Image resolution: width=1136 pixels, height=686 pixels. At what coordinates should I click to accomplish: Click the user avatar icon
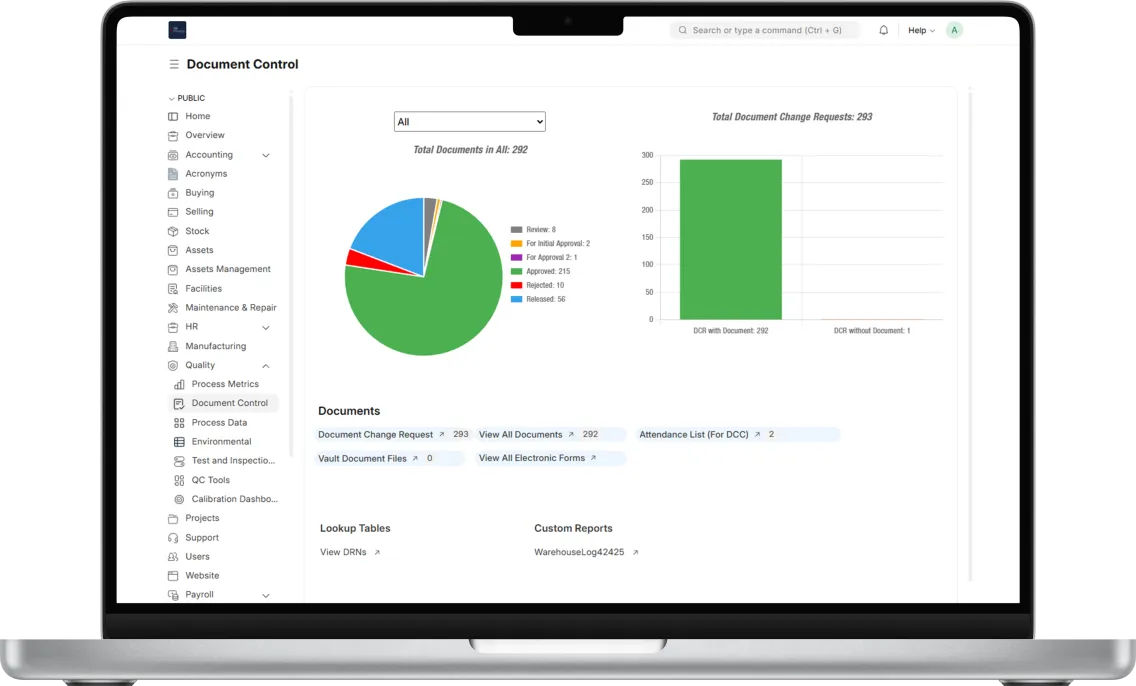[954, 31]
